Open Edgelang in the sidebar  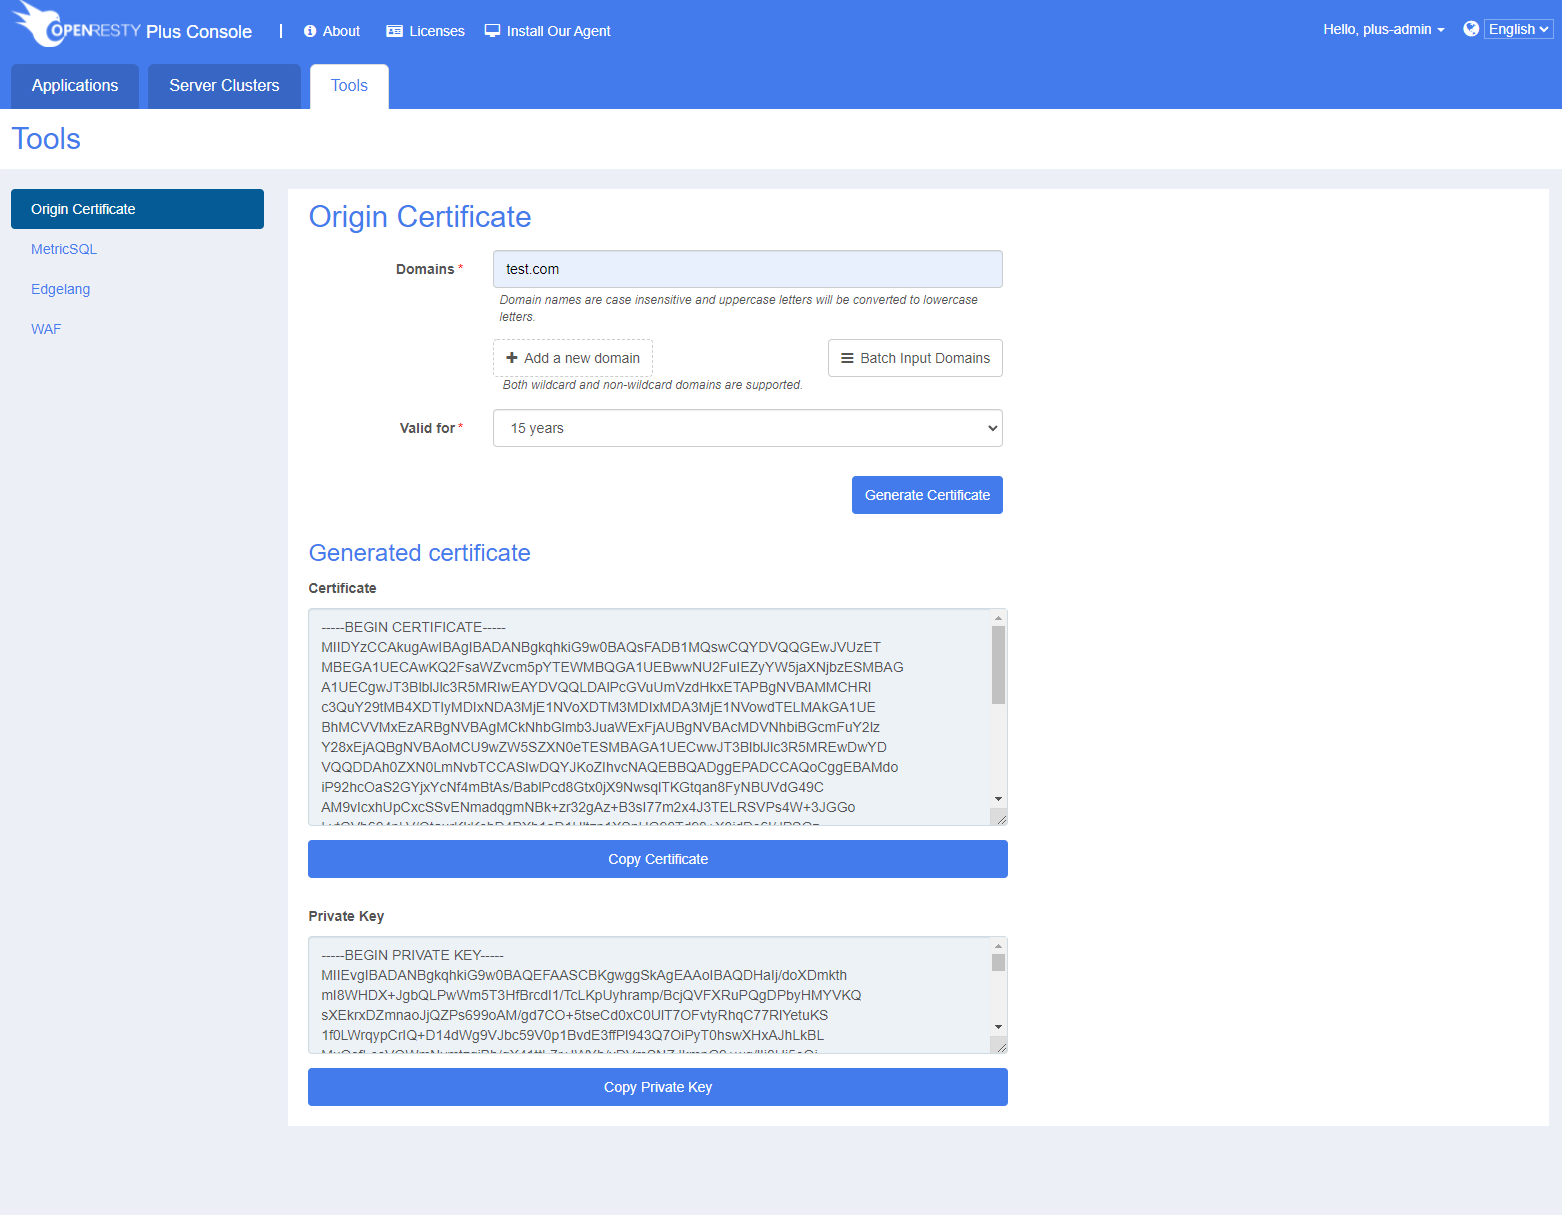click(60, 289)
